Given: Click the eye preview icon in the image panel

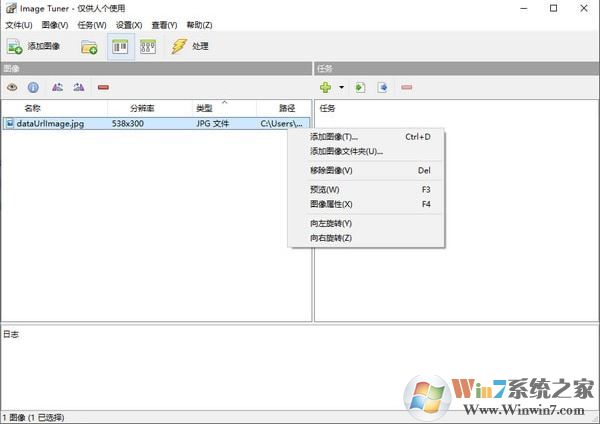Looking at the screenshot, I should 13,87.
